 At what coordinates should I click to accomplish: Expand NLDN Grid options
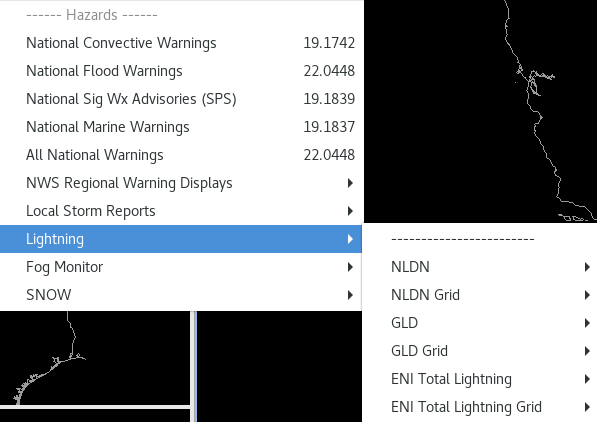tap(480, 295)
